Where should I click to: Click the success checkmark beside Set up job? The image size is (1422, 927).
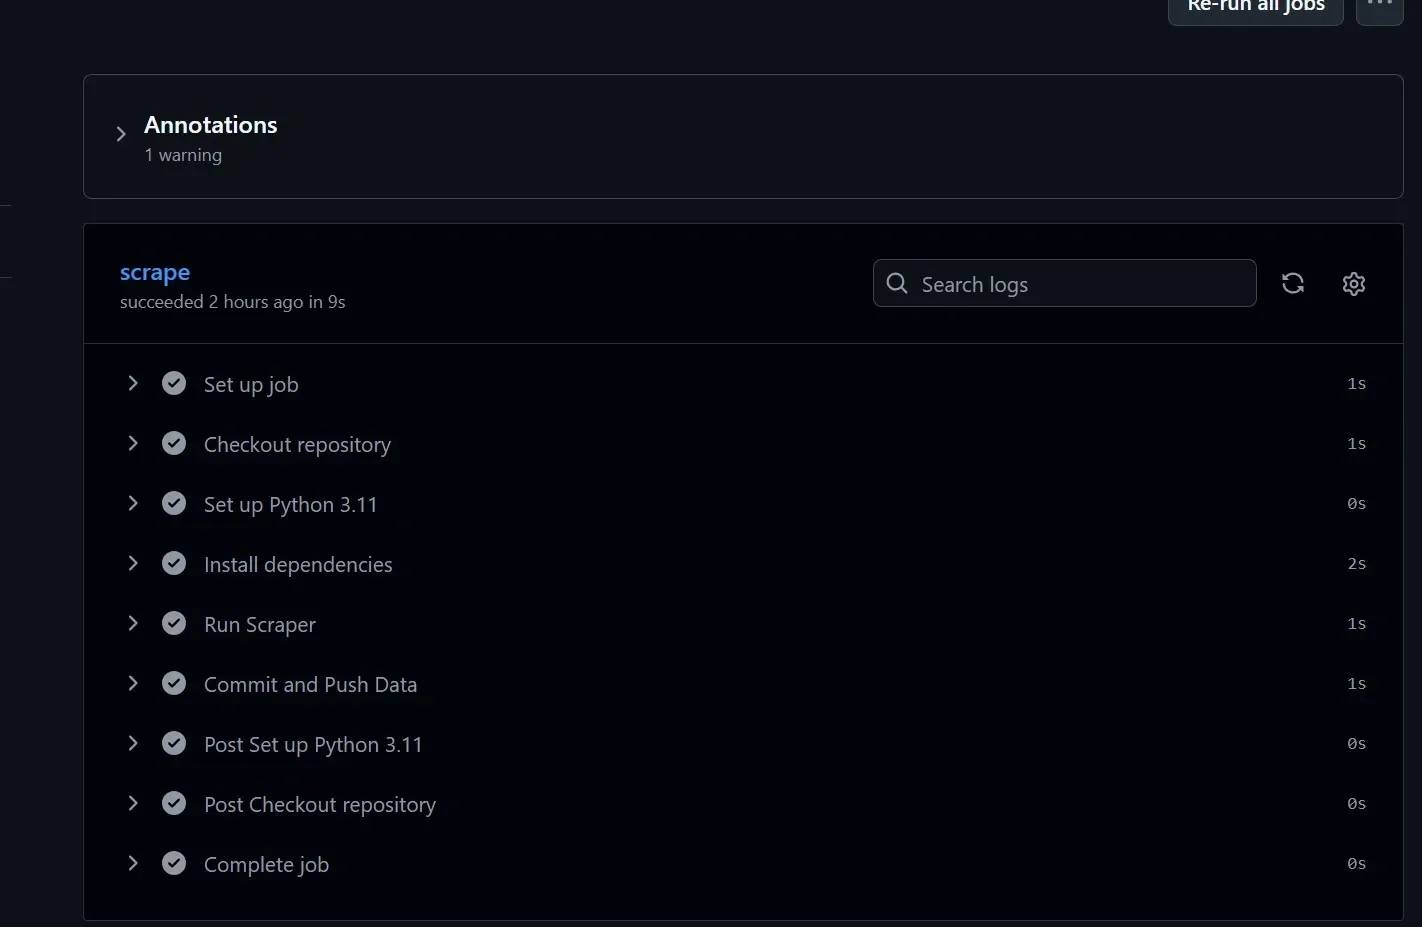[174, 384]
